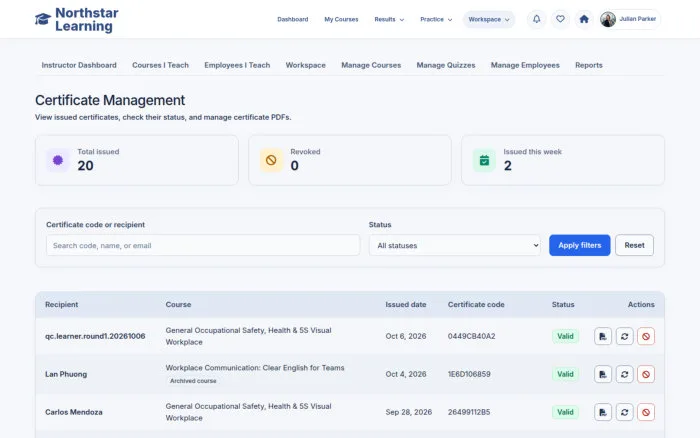Click the Course column header
The height and width of the screenshot is (438, 700).
[x=178, y=305]
